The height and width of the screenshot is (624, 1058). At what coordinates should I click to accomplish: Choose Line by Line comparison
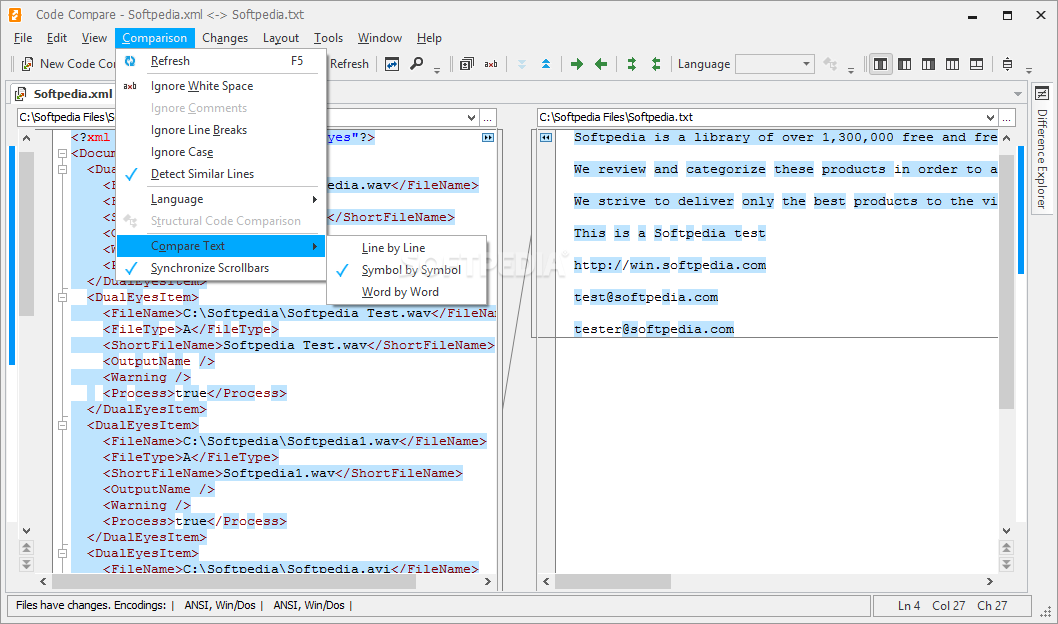tap(407, 248)
